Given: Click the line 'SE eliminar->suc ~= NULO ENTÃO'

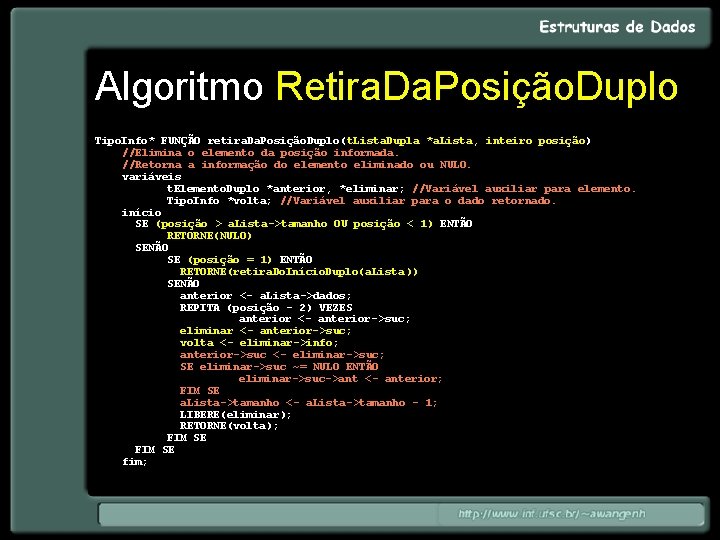Looking at the screenshot, I should pyautogui.click(x=279, y=366).
